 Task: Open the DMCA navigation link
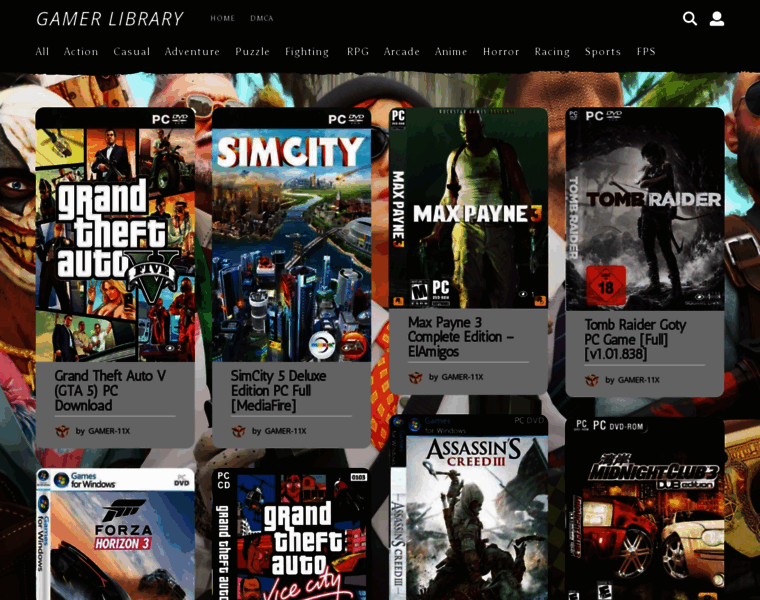pos(262,18)
